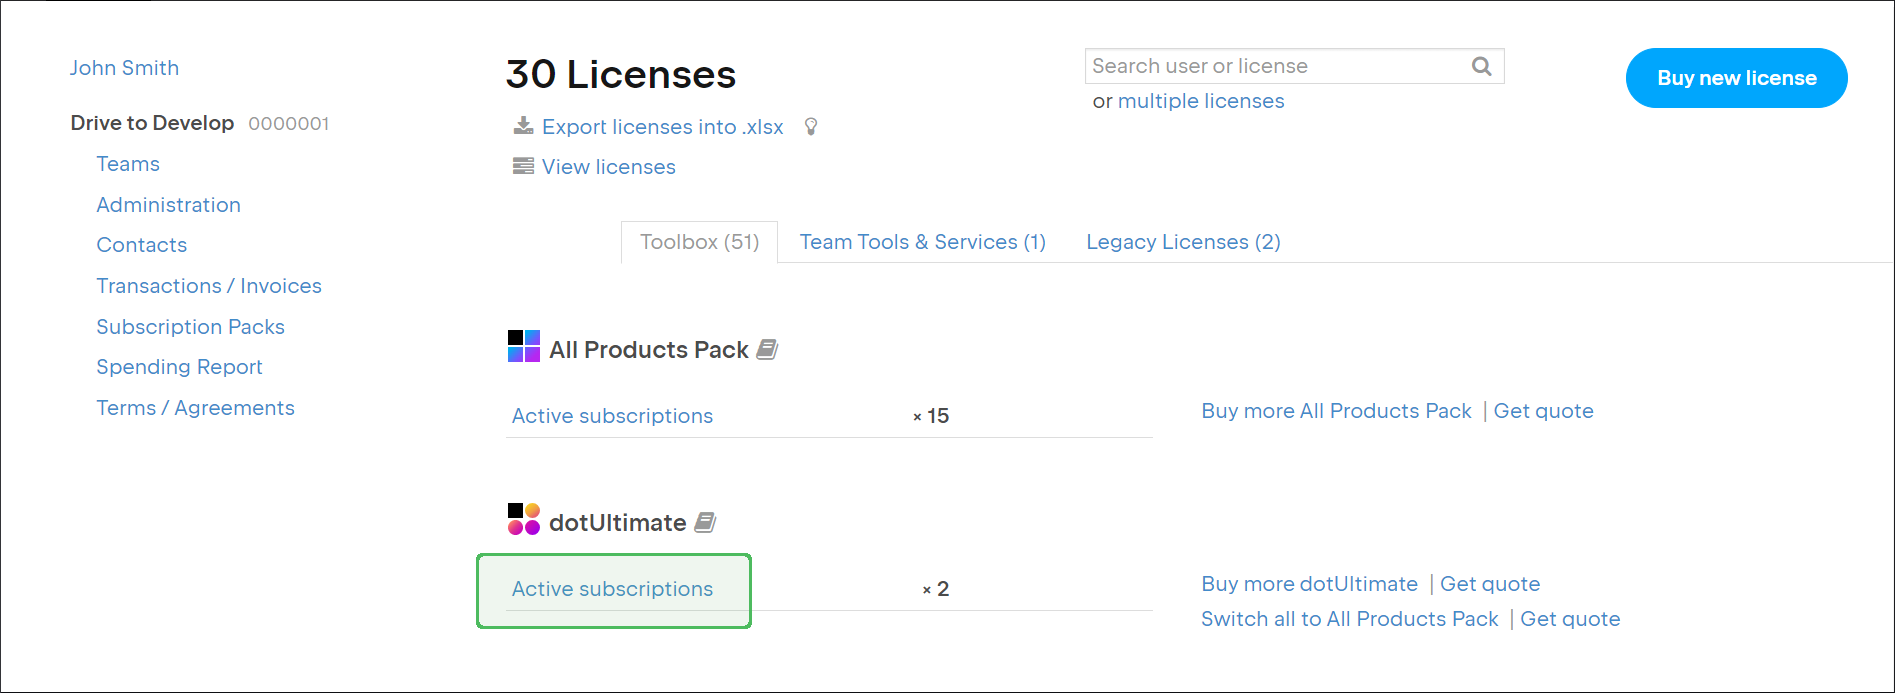Click book icon next to dotUltimate
Screen dimensions: 1895x693
705,522
